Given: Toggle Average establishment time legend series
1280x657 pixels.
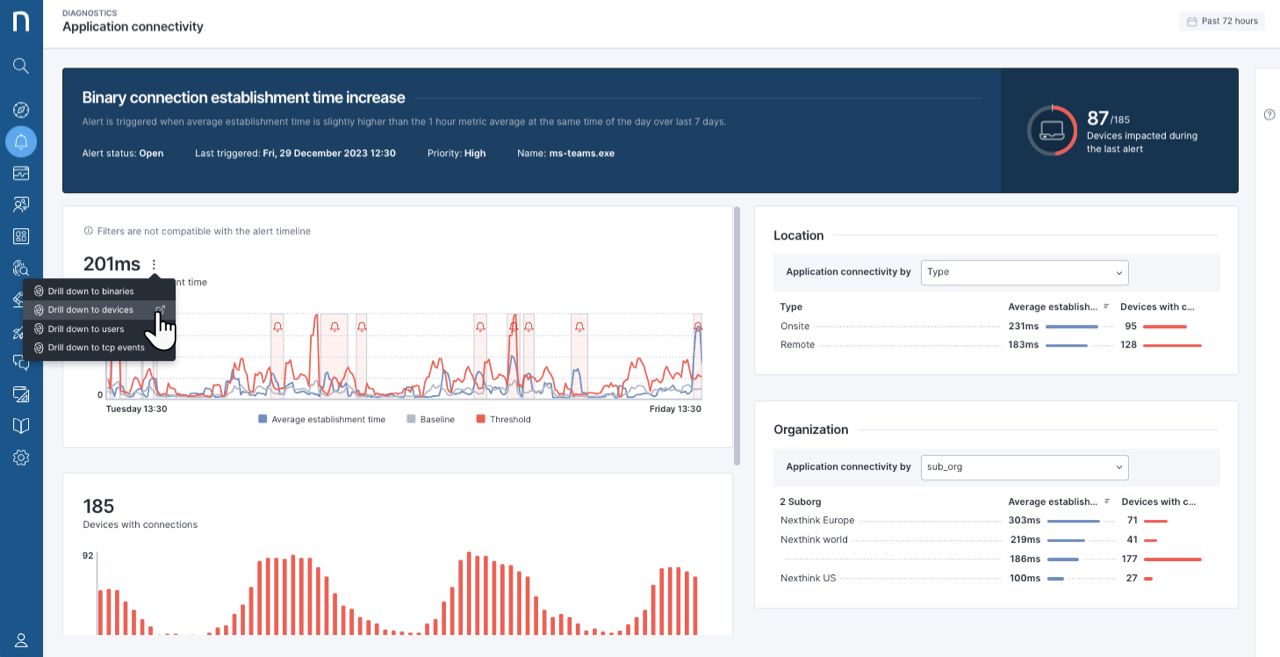Looking at the screenshot, I should [322, 420].
